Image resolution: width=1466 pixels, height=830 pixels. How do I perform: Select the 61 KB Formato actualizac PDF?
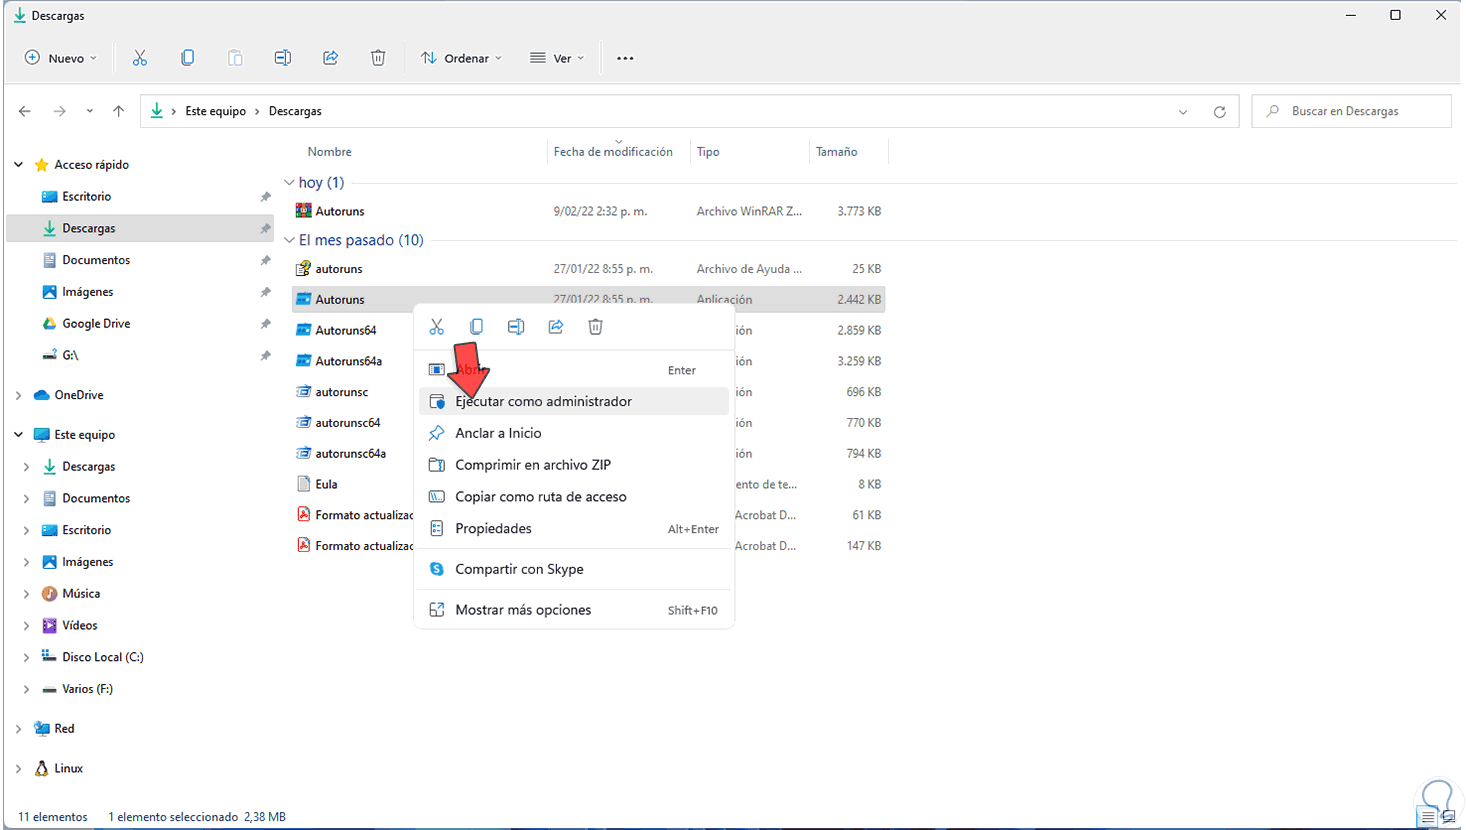pyautogui.click(x=364, y=515)
